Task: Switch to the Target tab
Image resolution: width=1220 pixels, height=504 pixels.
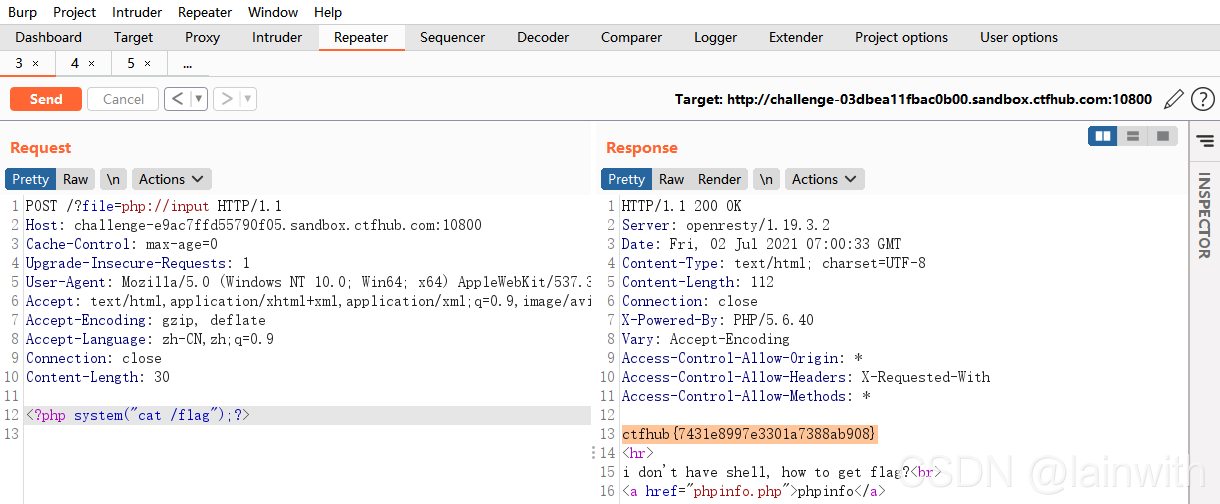Action: [133, 37]
